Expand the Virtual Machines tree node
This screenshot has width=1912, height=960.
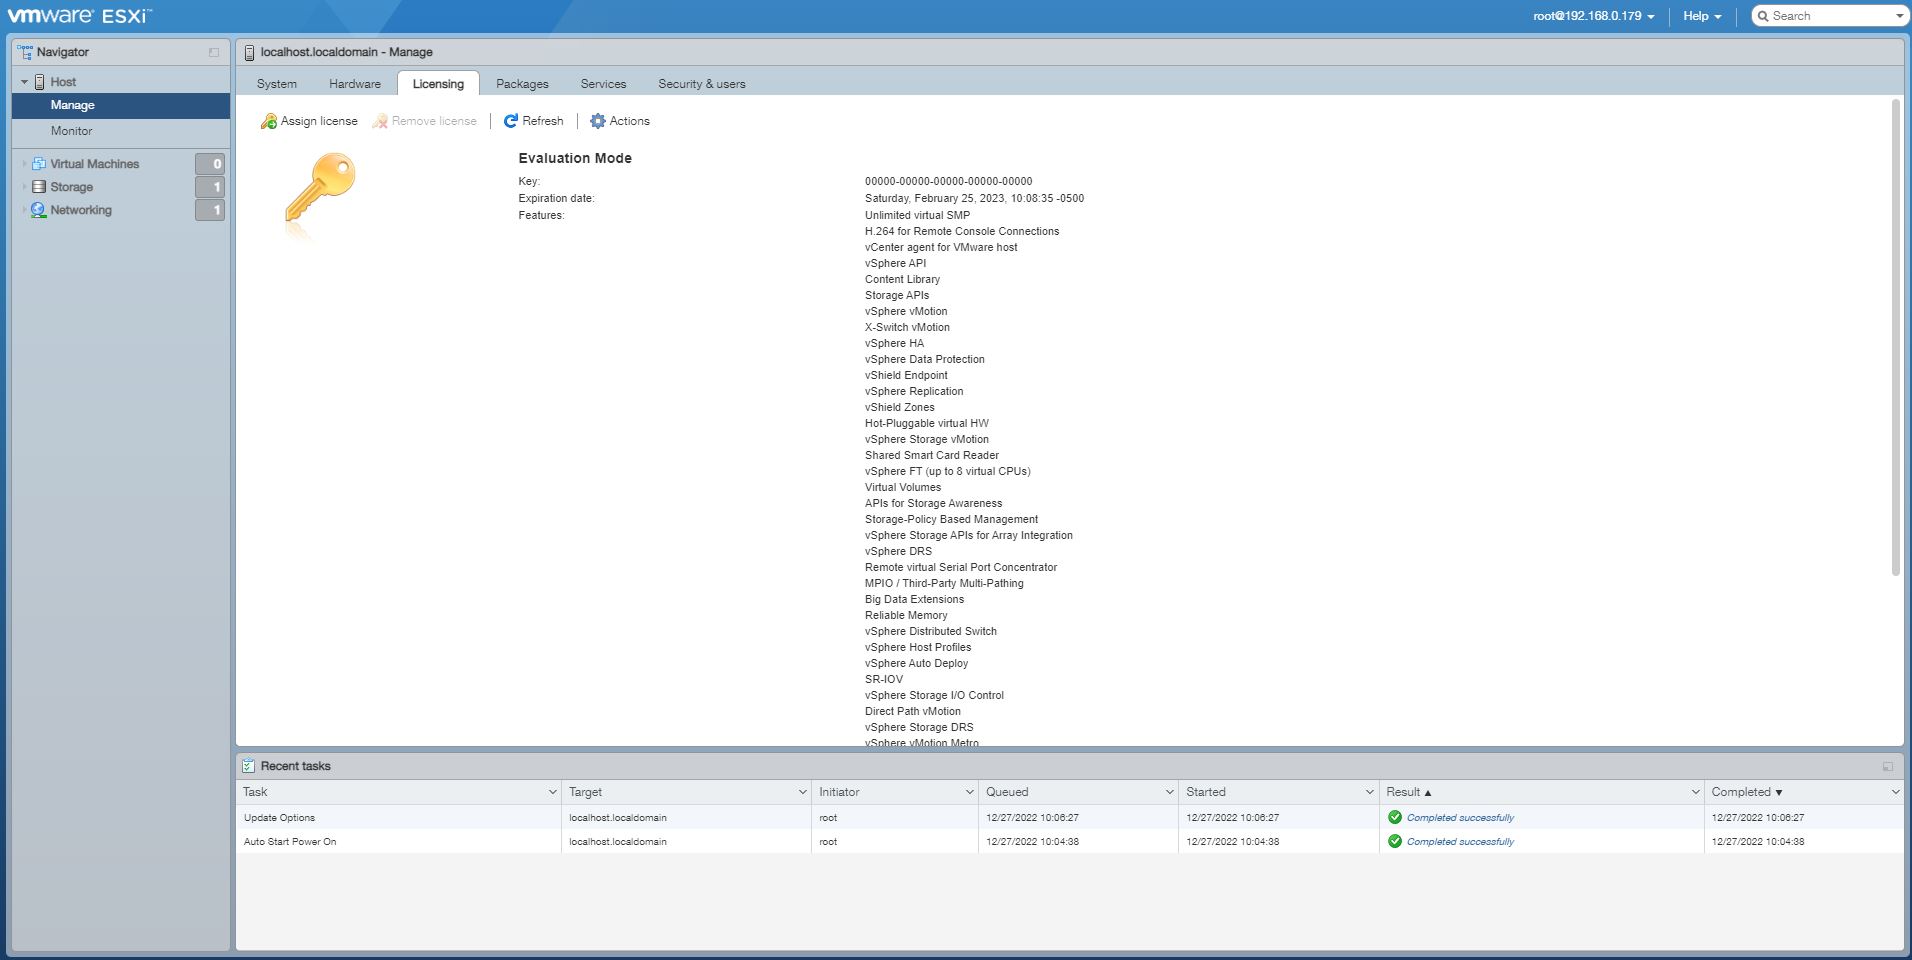pyautogui.click(x=24, y=164)
